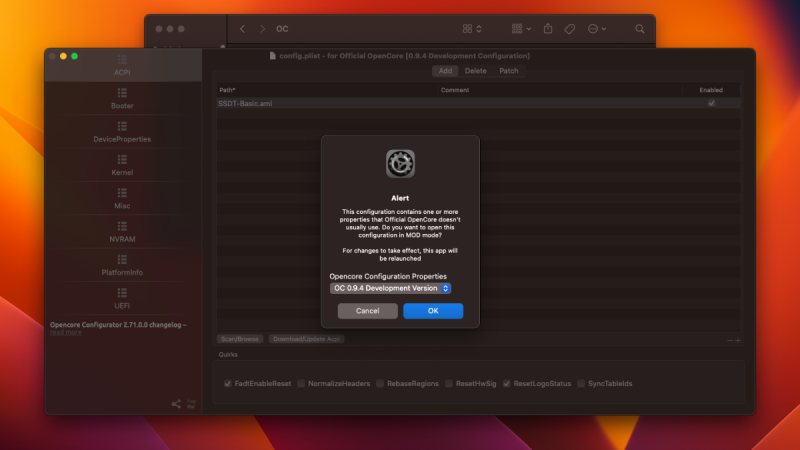Image resolution: width=800 pixels, height=450 pixels.
Task: Add a row with plus icon
Action: coord(738,340)
